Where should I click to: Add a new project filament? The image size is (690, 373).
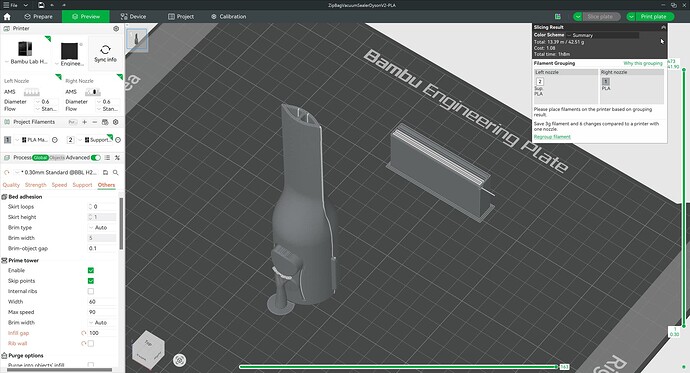pos(84,122)
